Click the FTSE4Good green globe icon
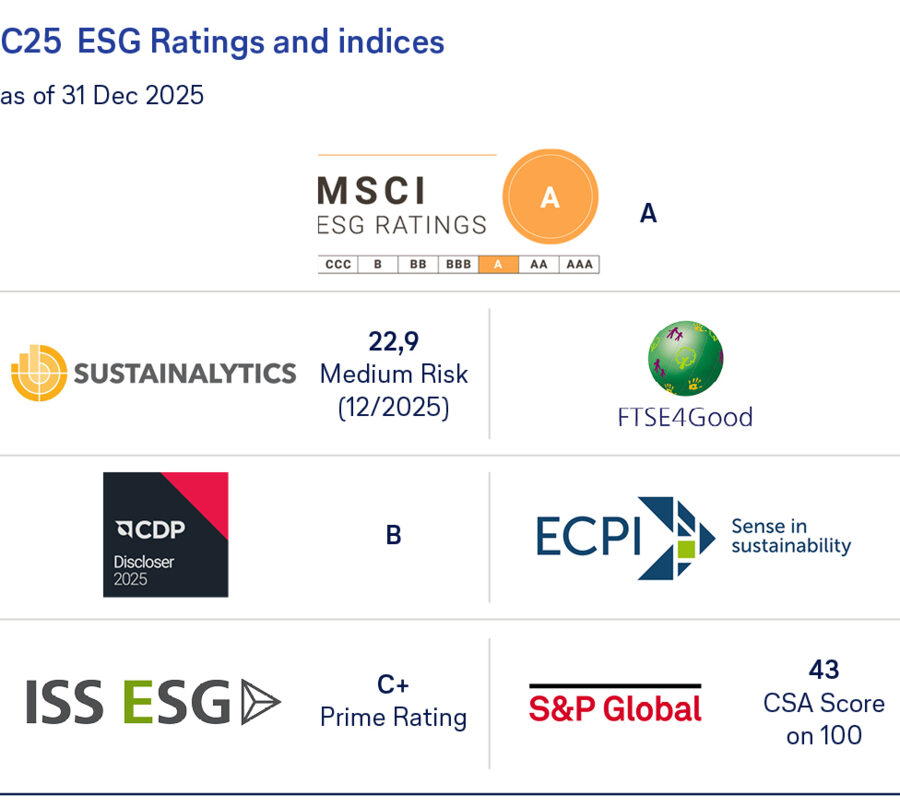Viewport: 900px width, 808px height. pos(685,359)
